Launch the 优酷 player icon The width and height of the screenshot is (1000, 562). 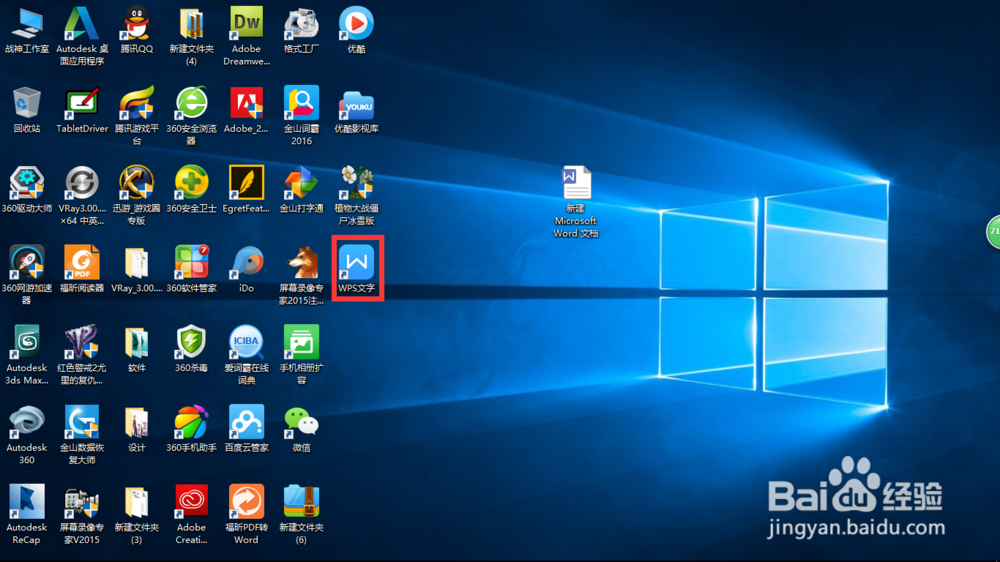[x=356, y=24]
